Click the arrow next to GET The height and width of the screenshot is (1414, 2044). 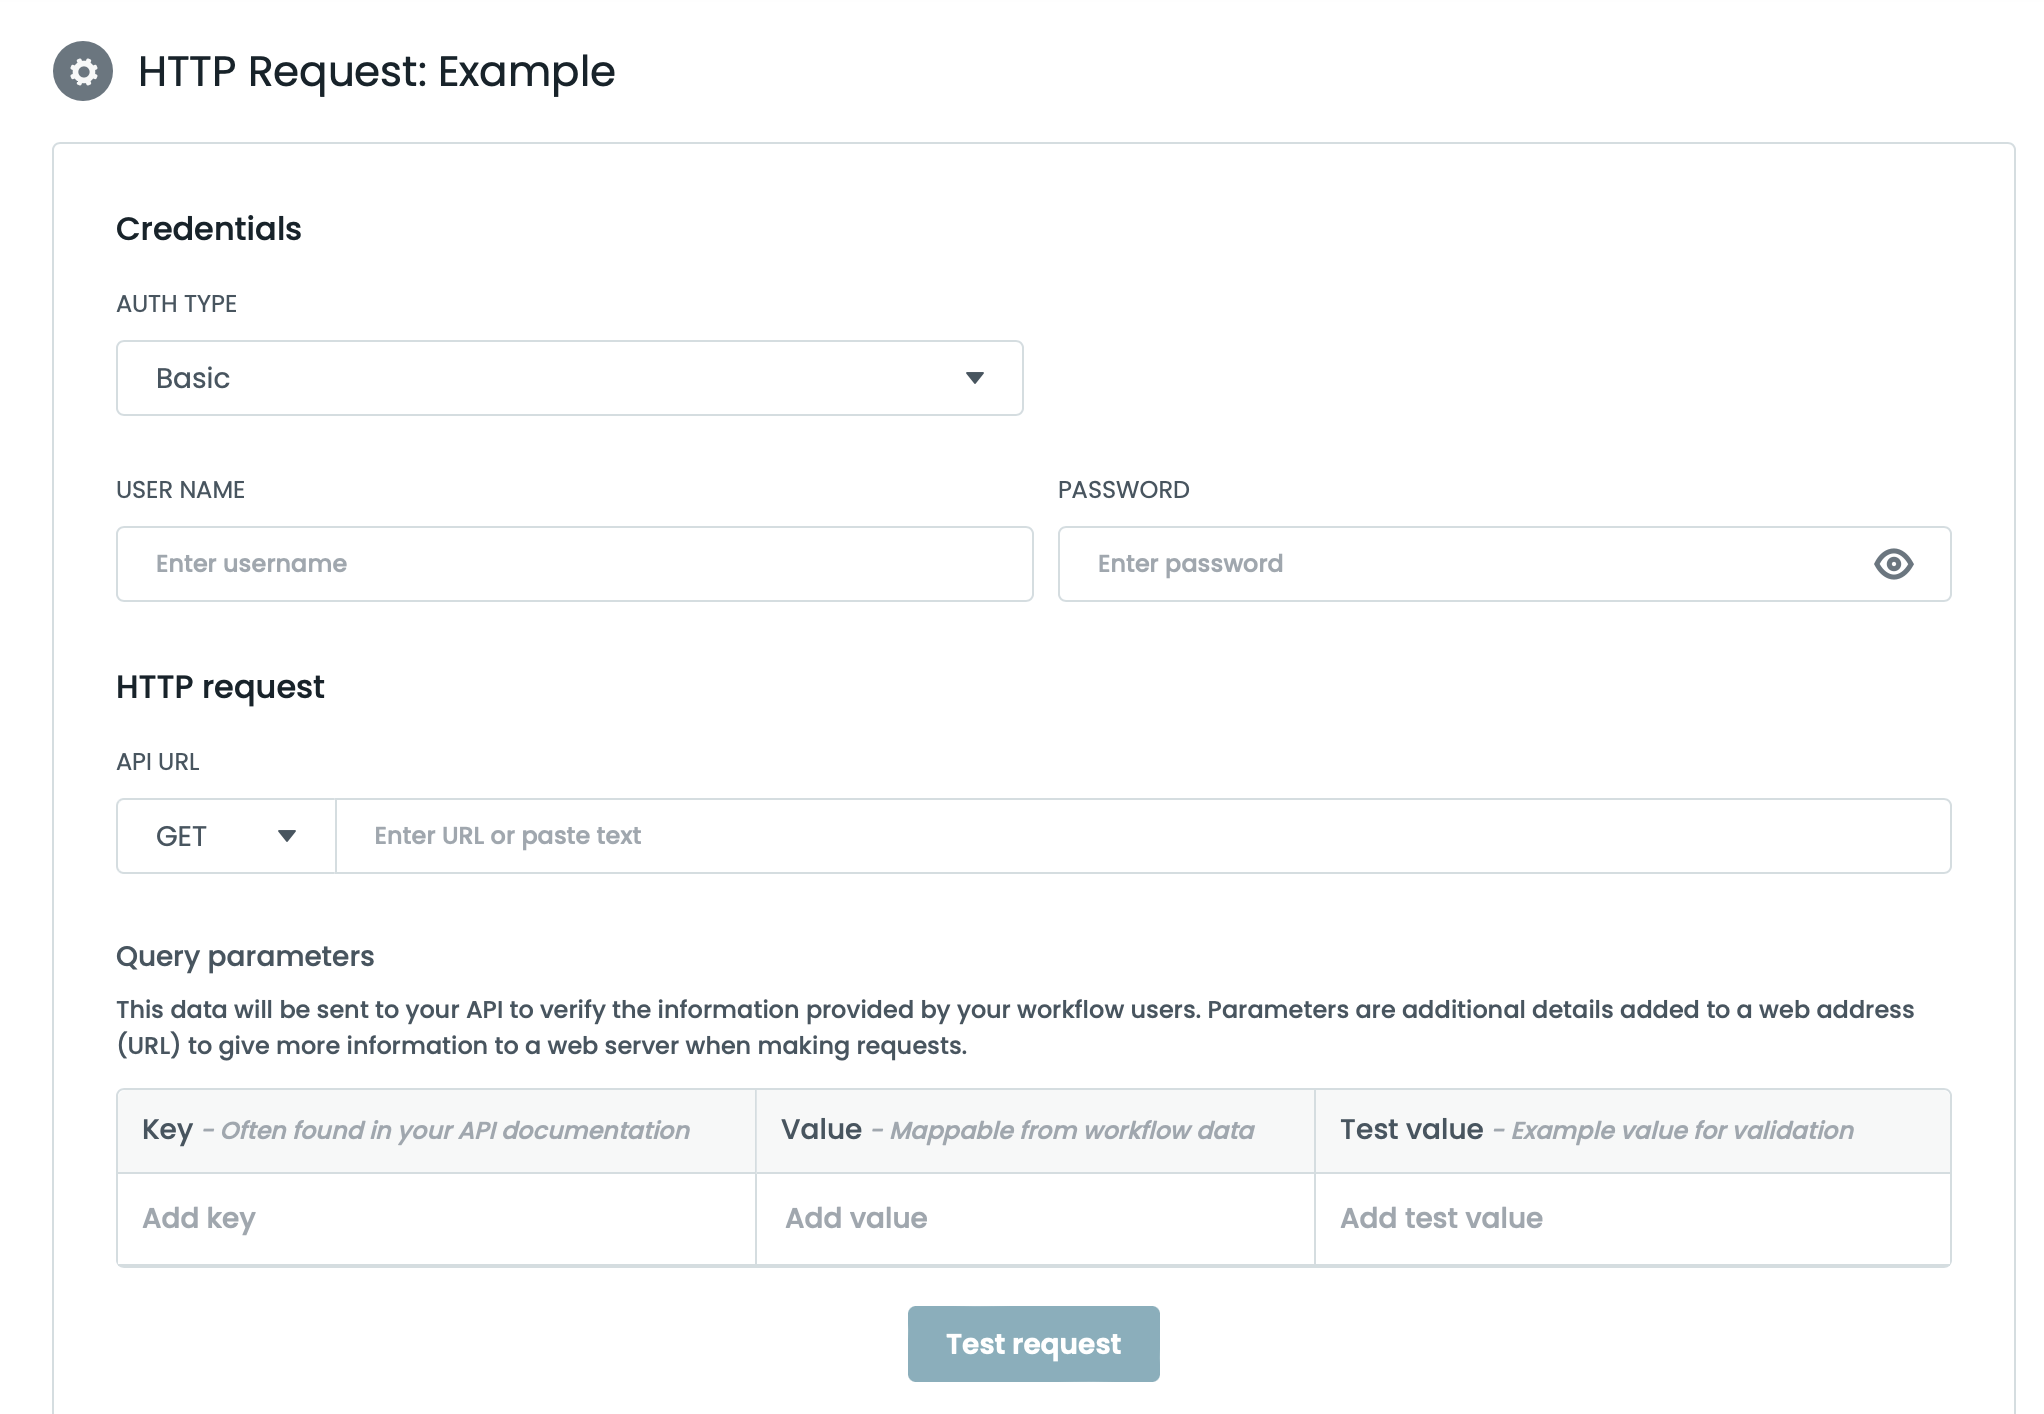287,836
